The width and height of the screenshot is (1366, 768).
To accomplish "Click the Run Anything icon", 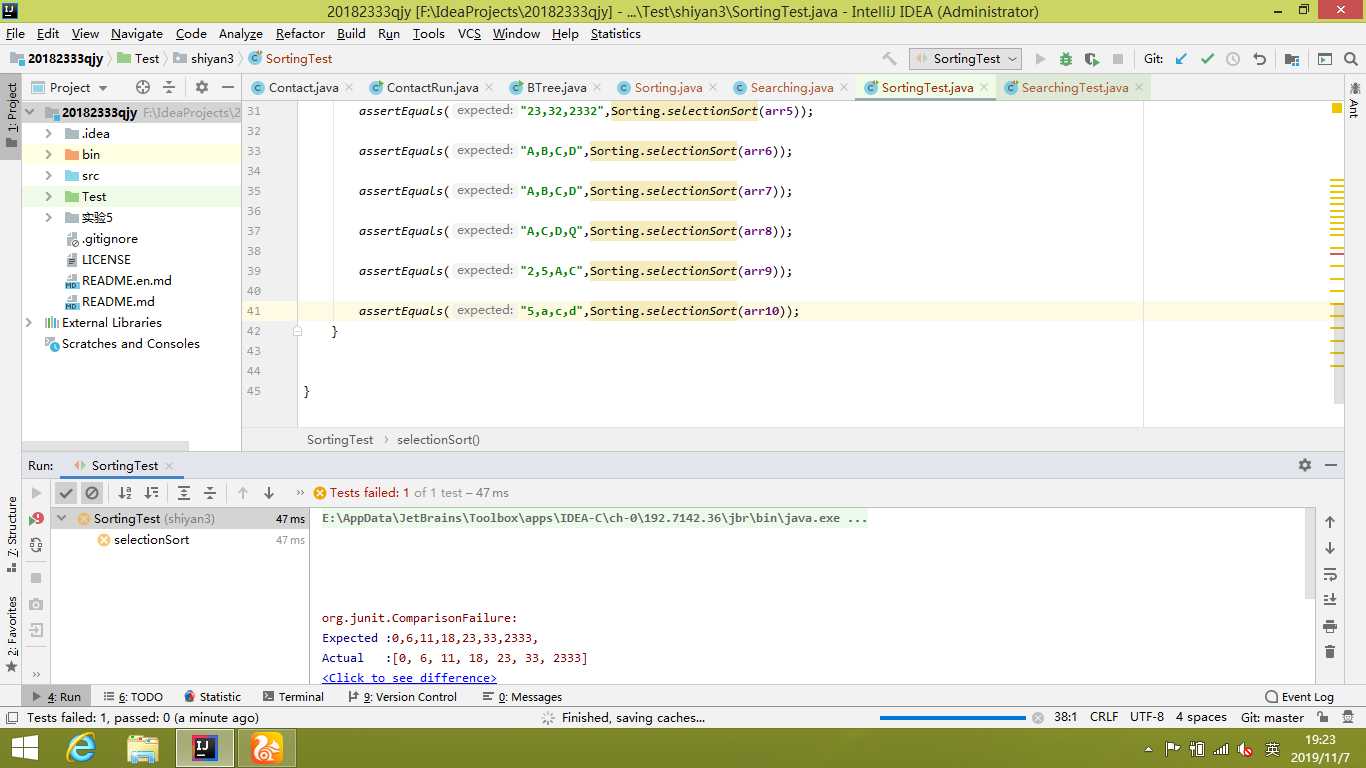I will pyautogui.click(x=1325, y=59).
